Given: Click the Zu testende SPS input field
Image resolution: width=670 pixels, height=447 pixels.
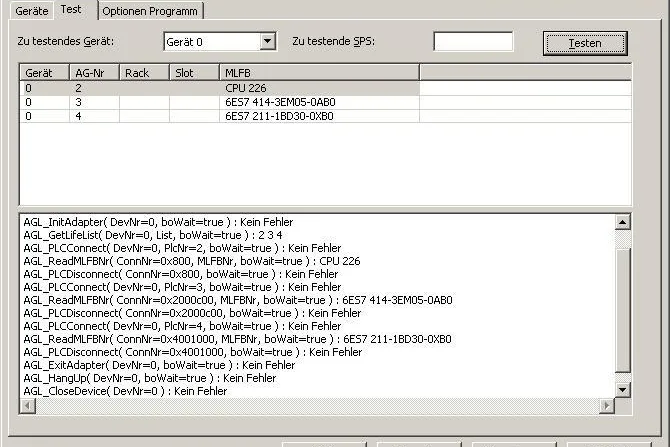Looking at the screenshot, I should pos(473,41).
